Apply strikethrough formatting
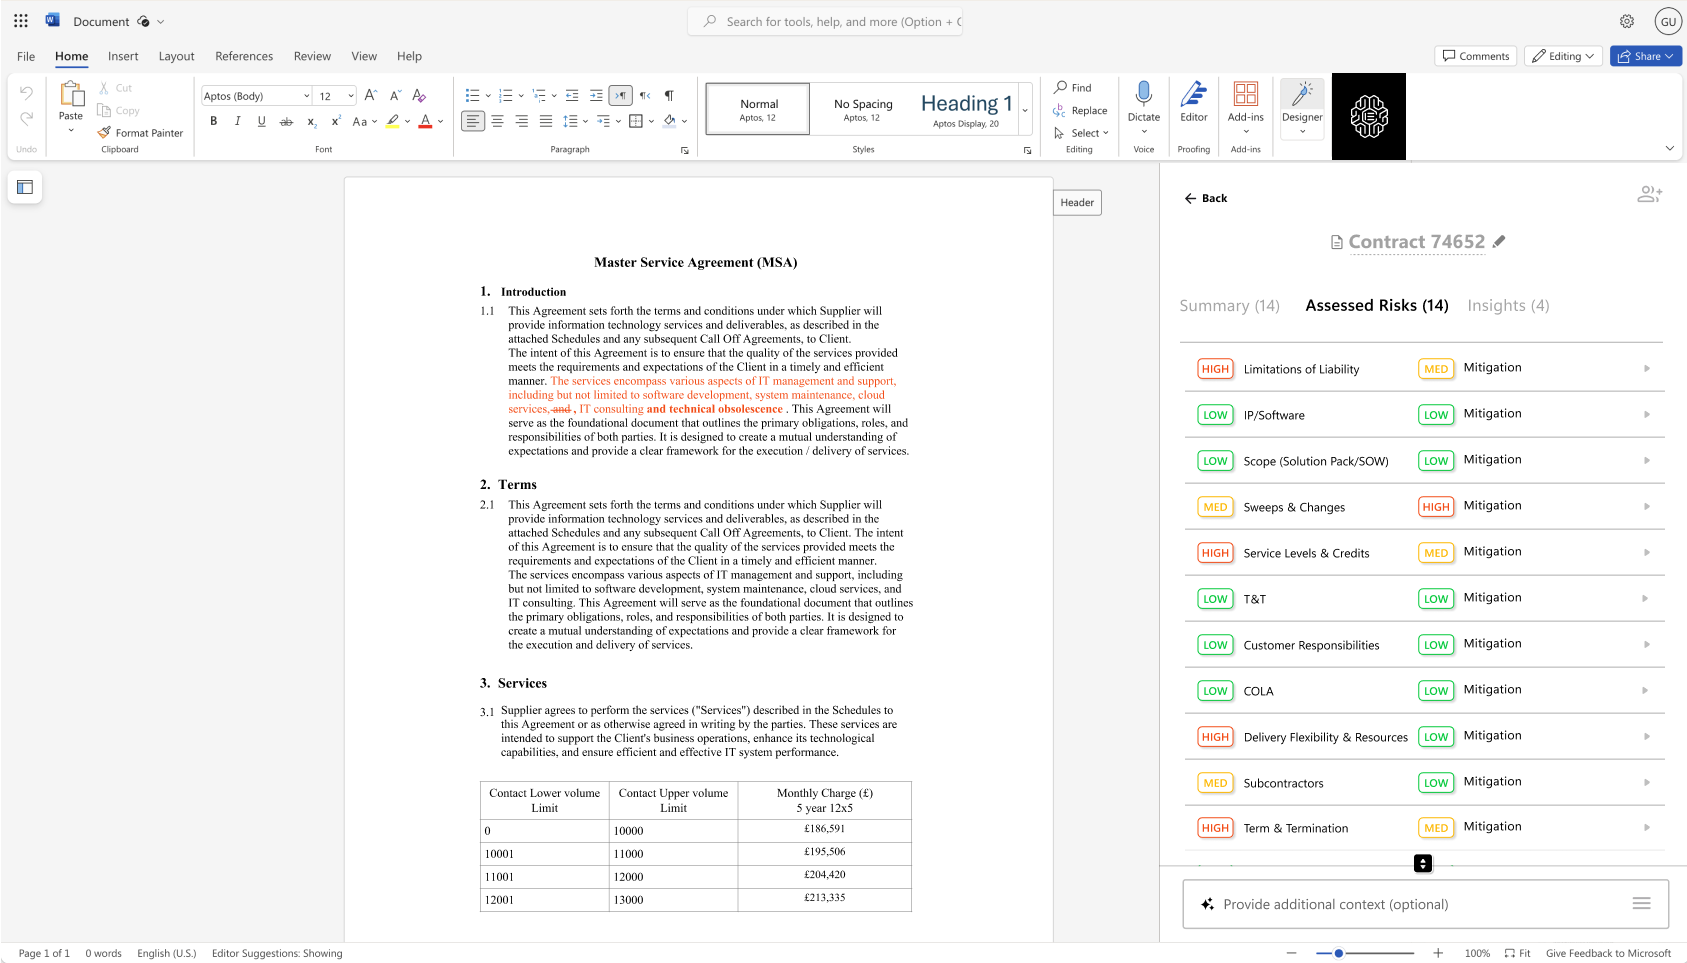Viewport: 1687px width, 963px height. [x=286, y=122]
